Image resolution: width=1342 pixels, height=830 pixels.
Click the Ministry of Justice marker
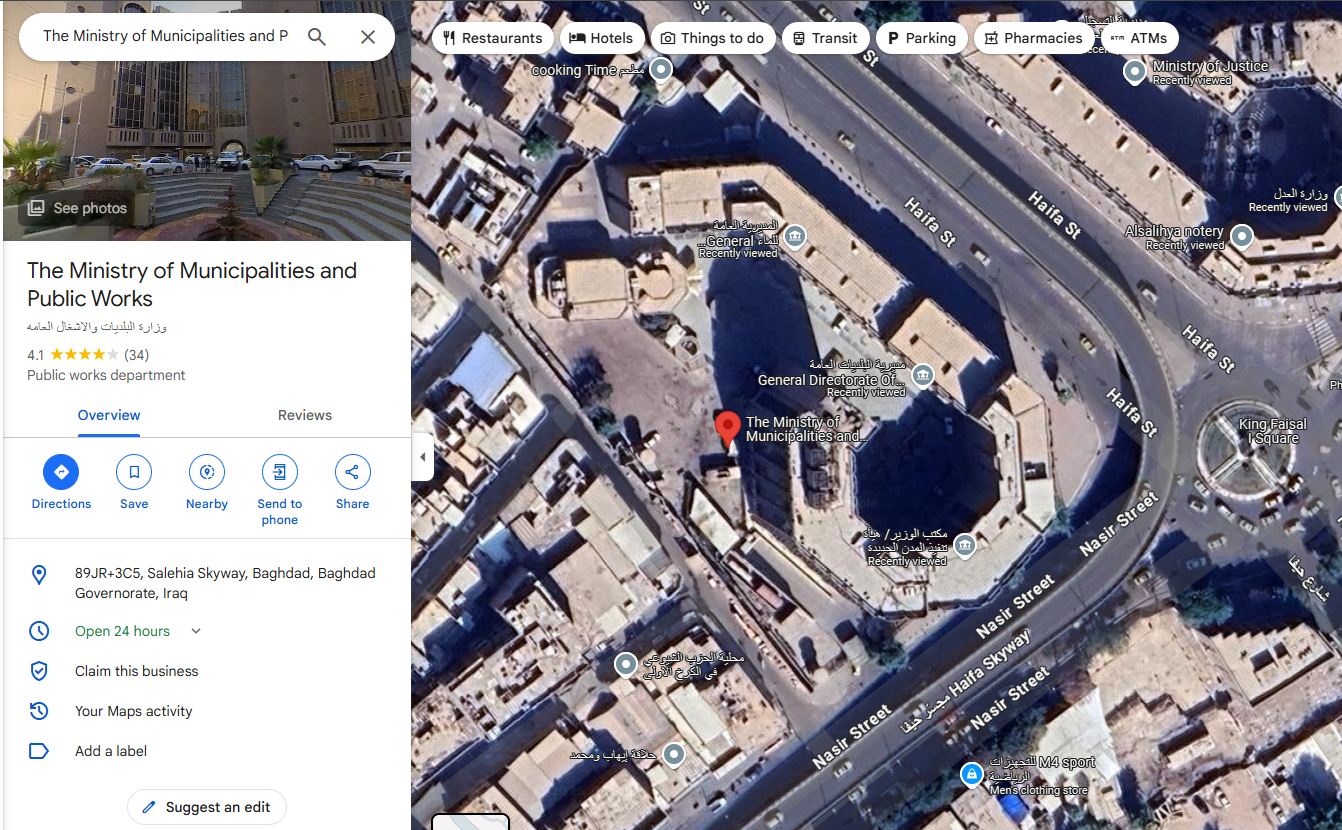(x=1134, y=72)
